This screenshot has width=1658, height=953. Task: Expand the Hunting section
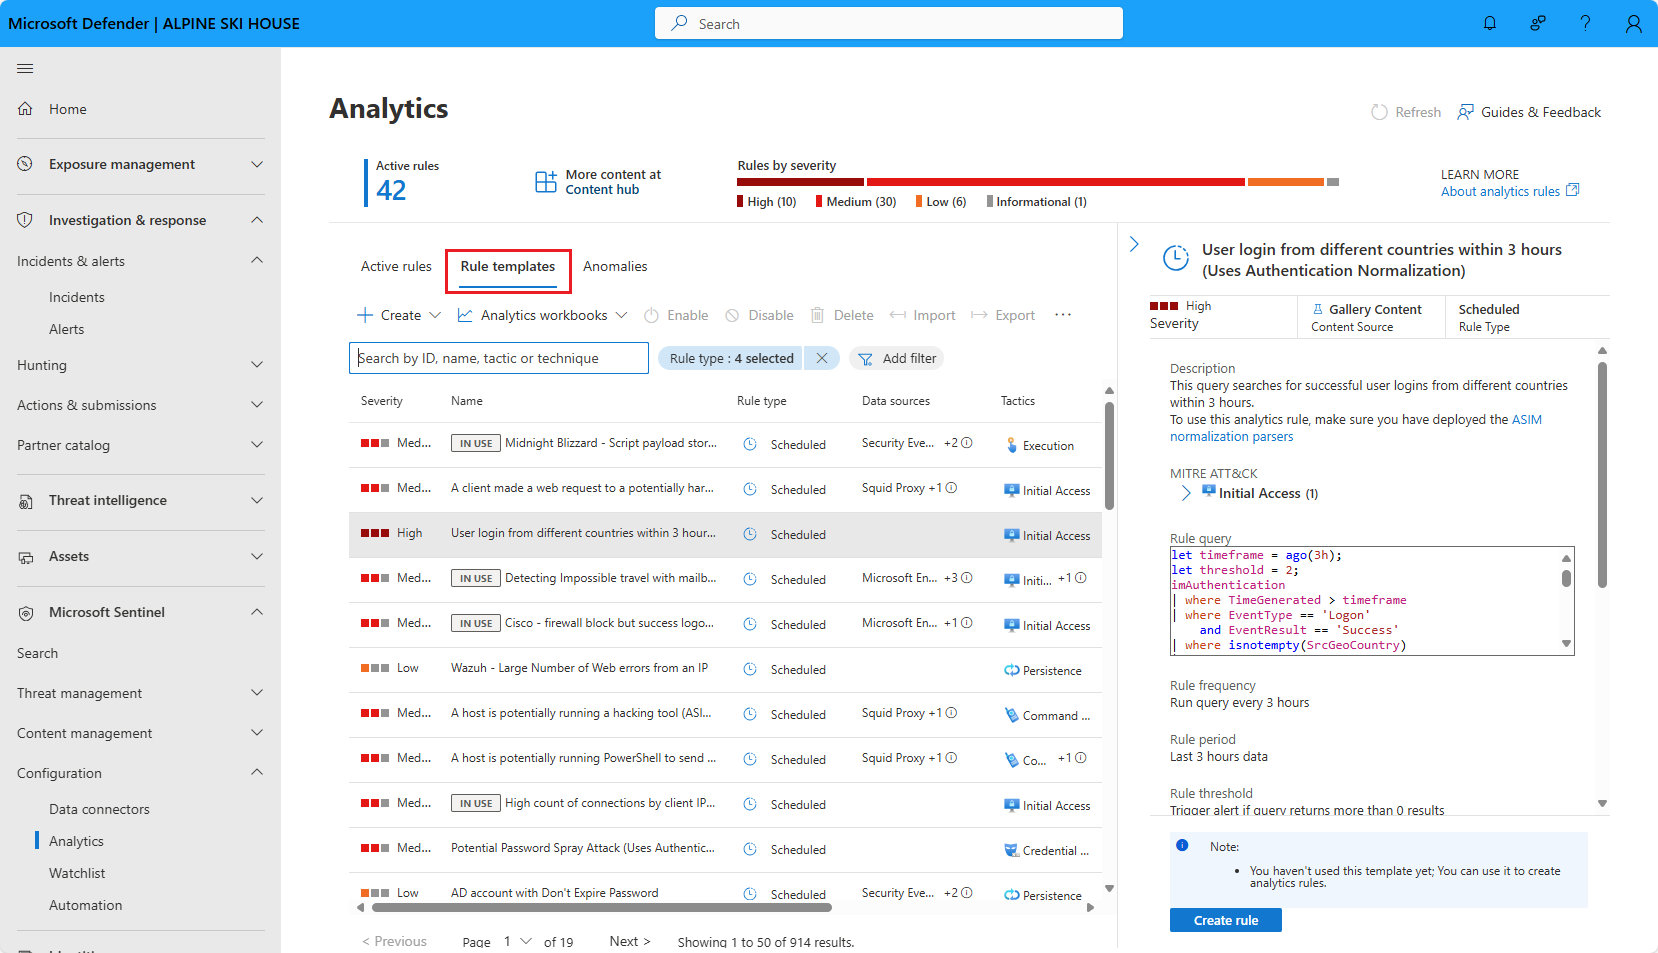(x=257, y=365)
